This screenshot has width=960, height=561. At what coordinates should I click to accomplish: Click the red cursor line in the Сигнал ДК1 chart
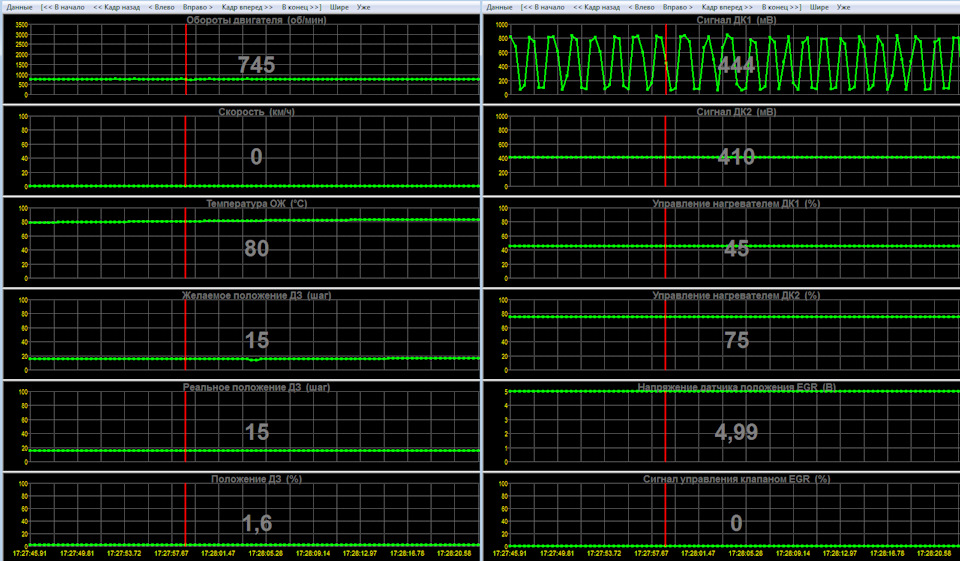coord(666,59)
